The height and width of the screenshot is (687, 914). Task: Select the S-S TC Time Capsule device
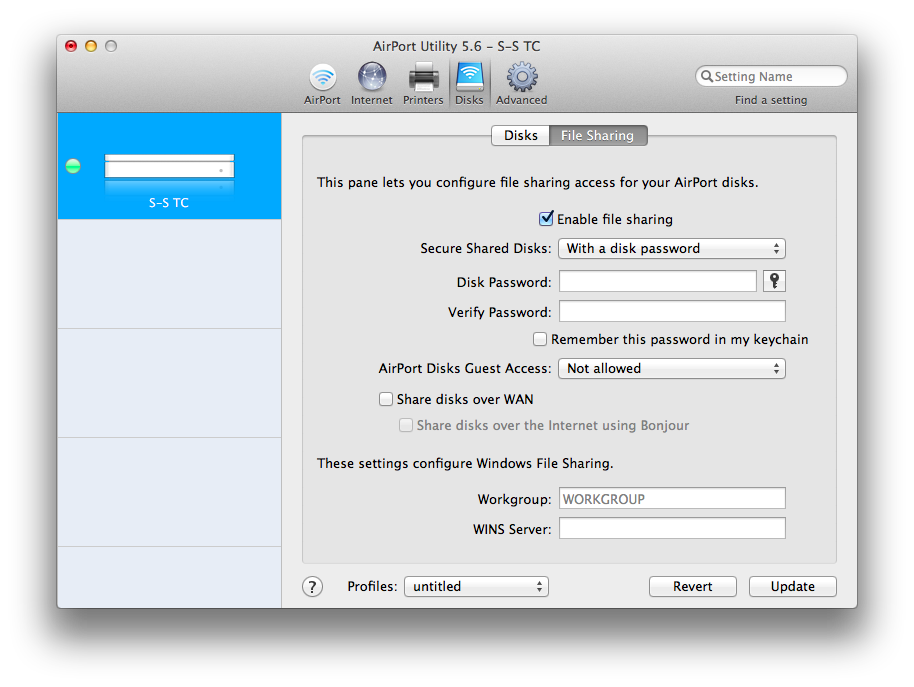pos(169,166)
